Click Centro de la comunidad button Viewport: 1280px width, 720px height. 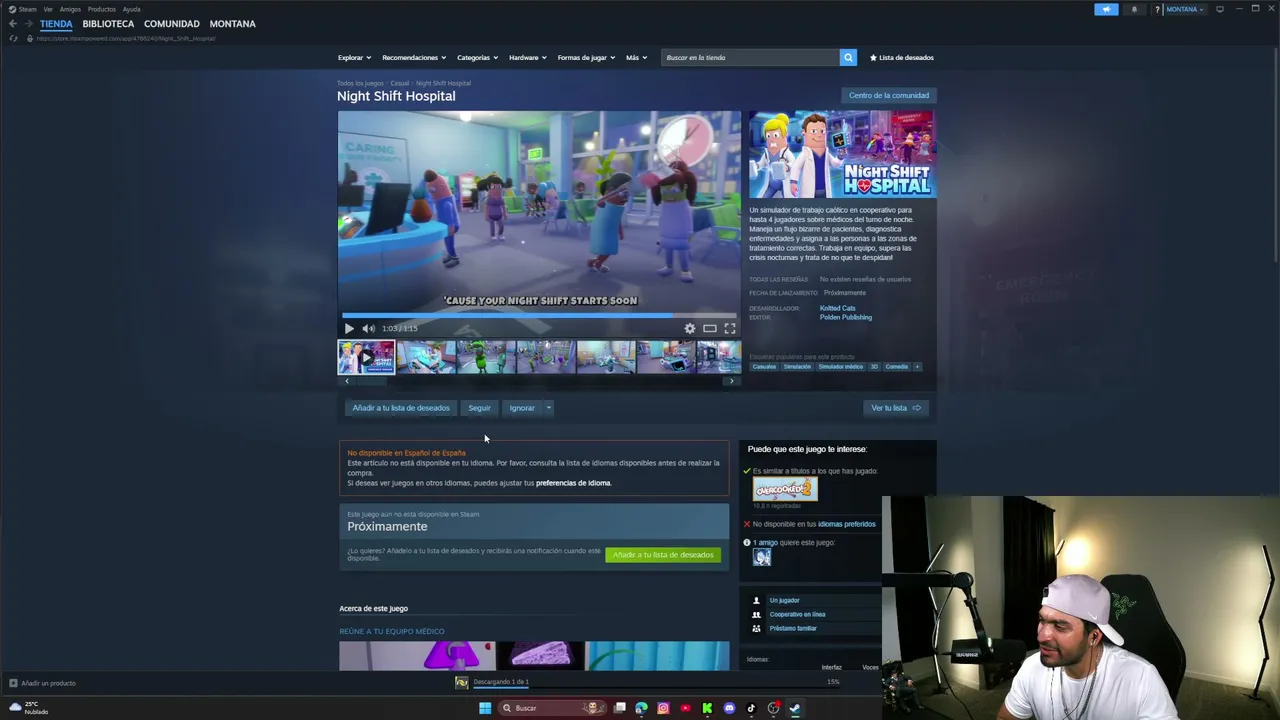pos(889,96)
